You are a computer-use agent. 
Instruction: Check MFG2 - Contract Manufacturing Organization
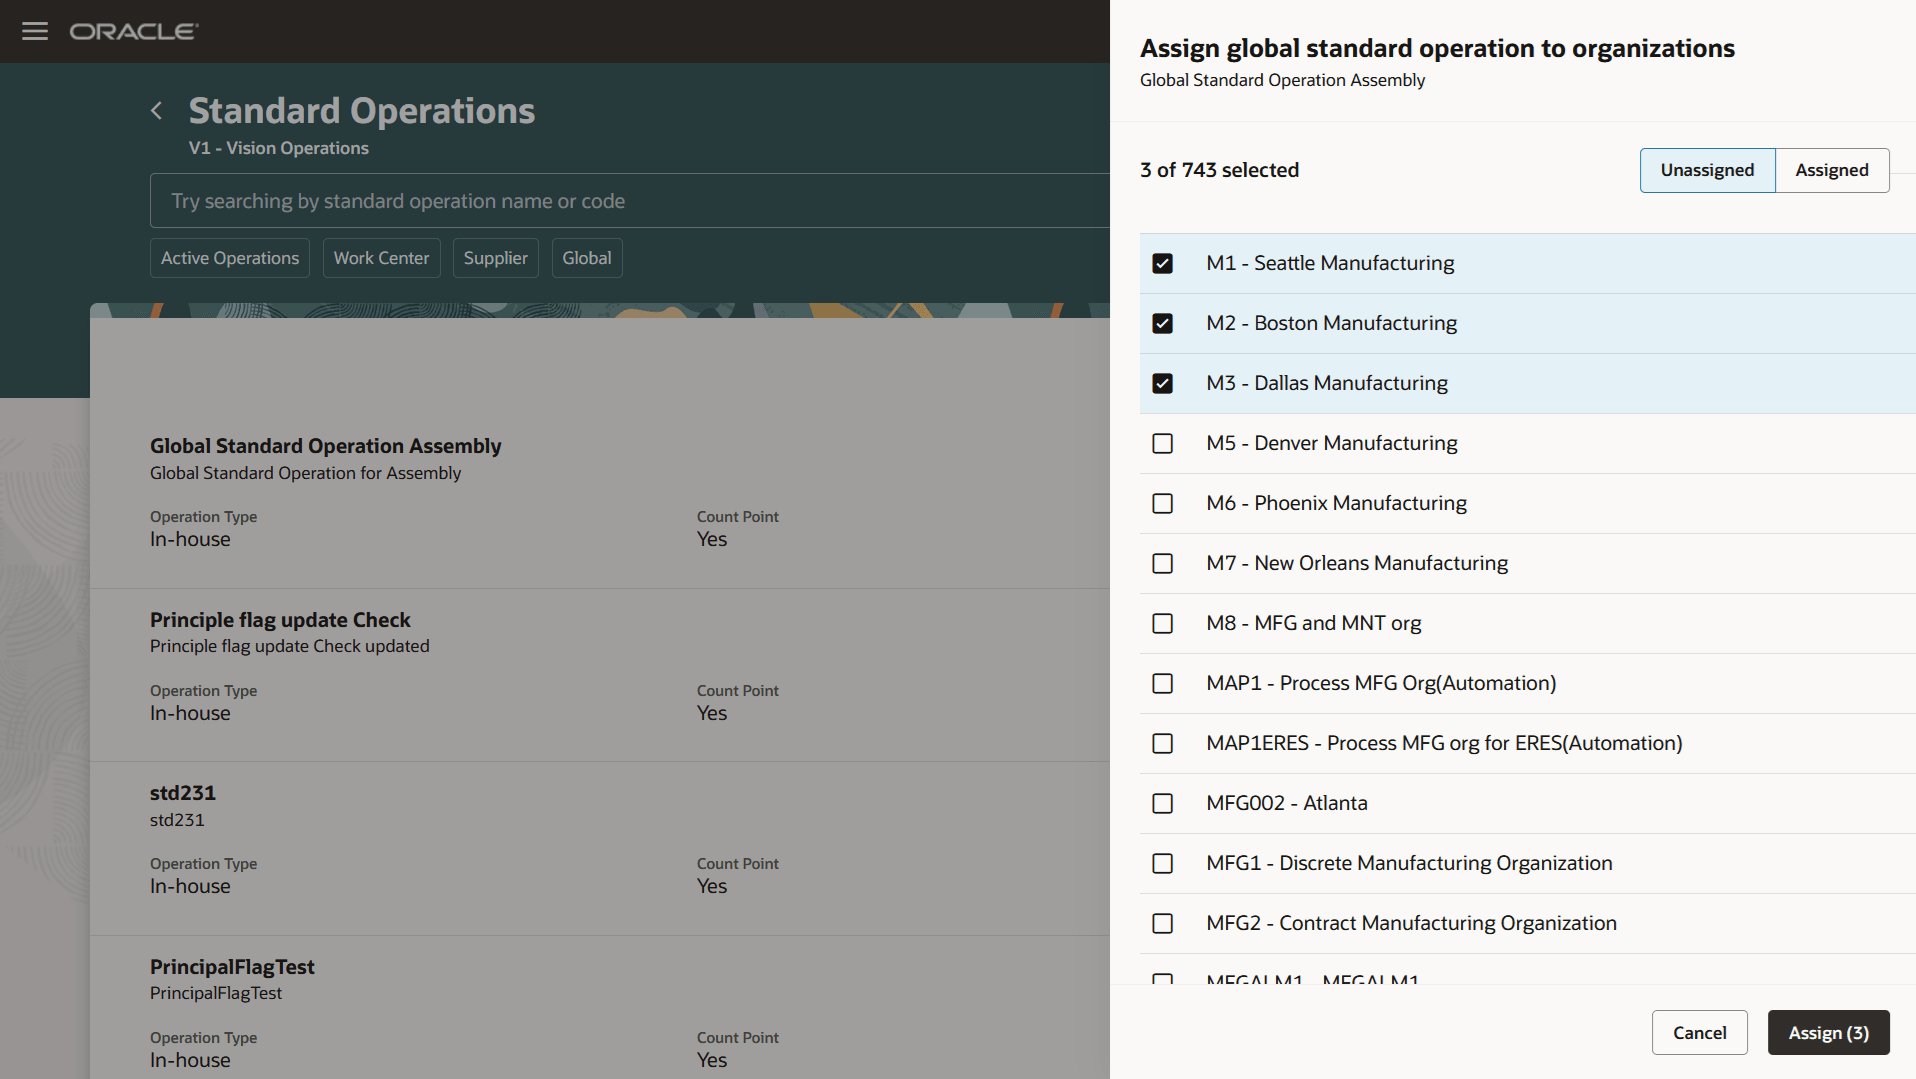point(1162,923)
